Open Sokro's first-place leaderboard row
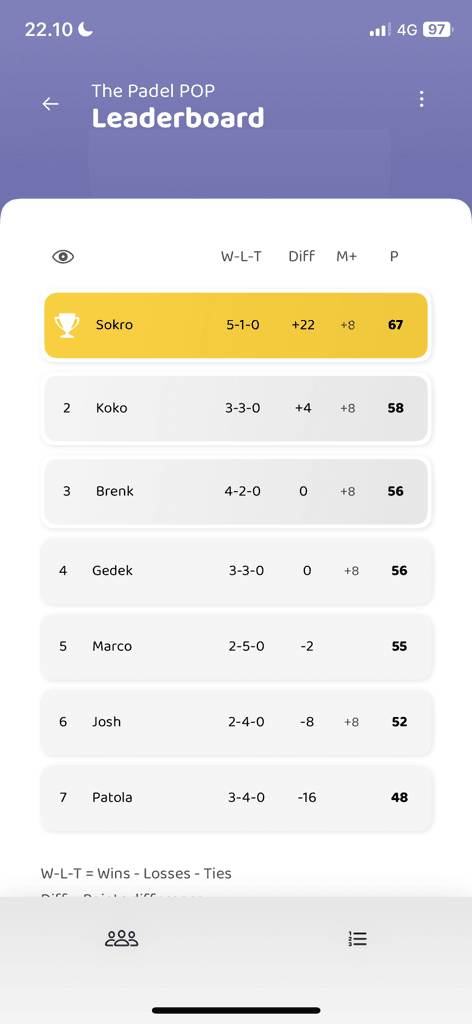 coord(236,325)
